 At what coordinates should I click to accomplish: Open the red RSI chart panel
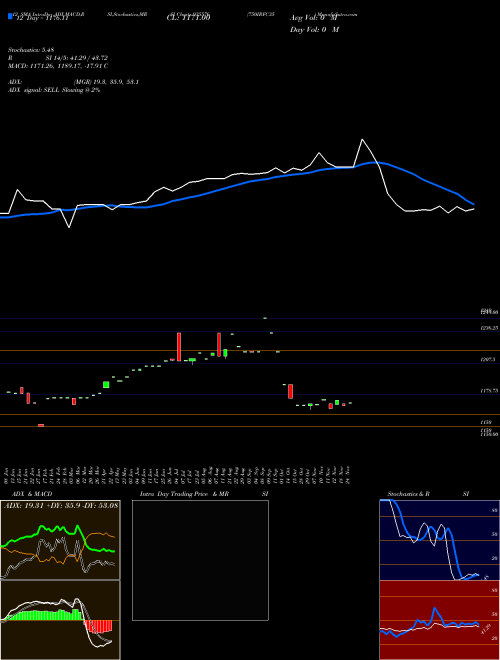coord(439,620)
